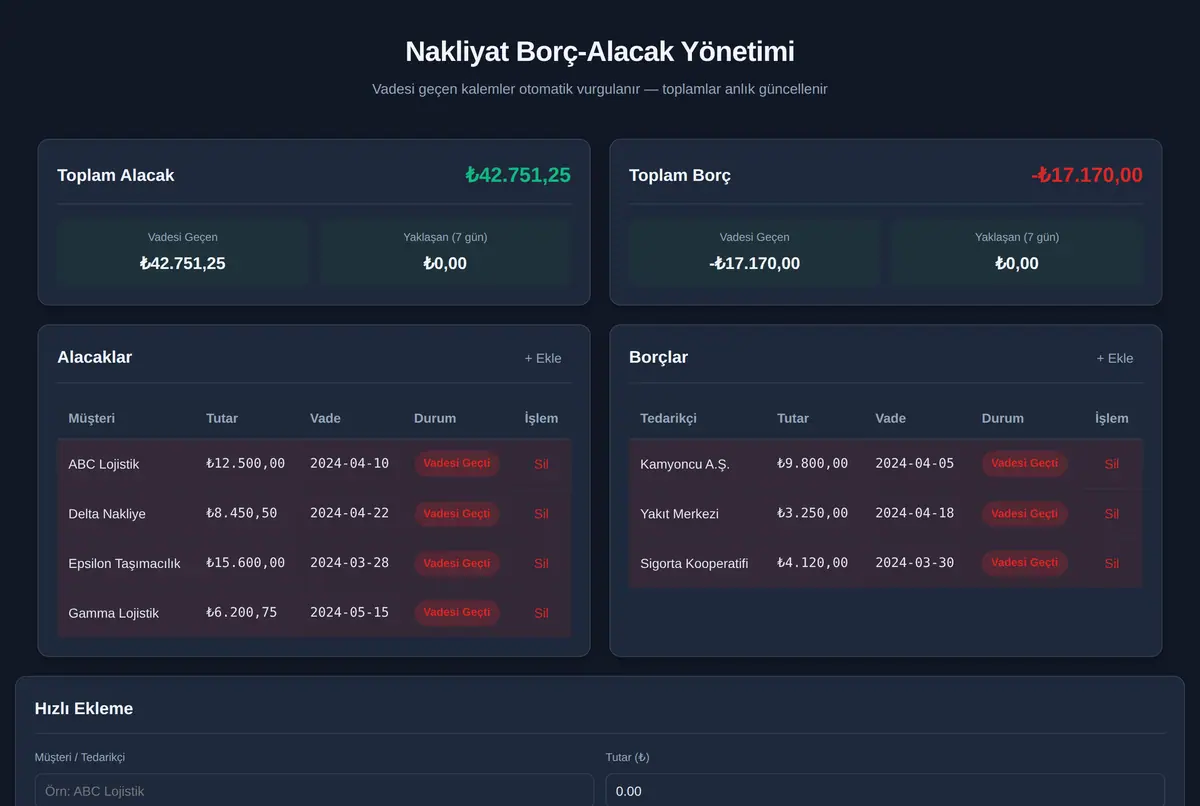
Task: Select the Gamma Lojistik customer name
Action: 114,613
